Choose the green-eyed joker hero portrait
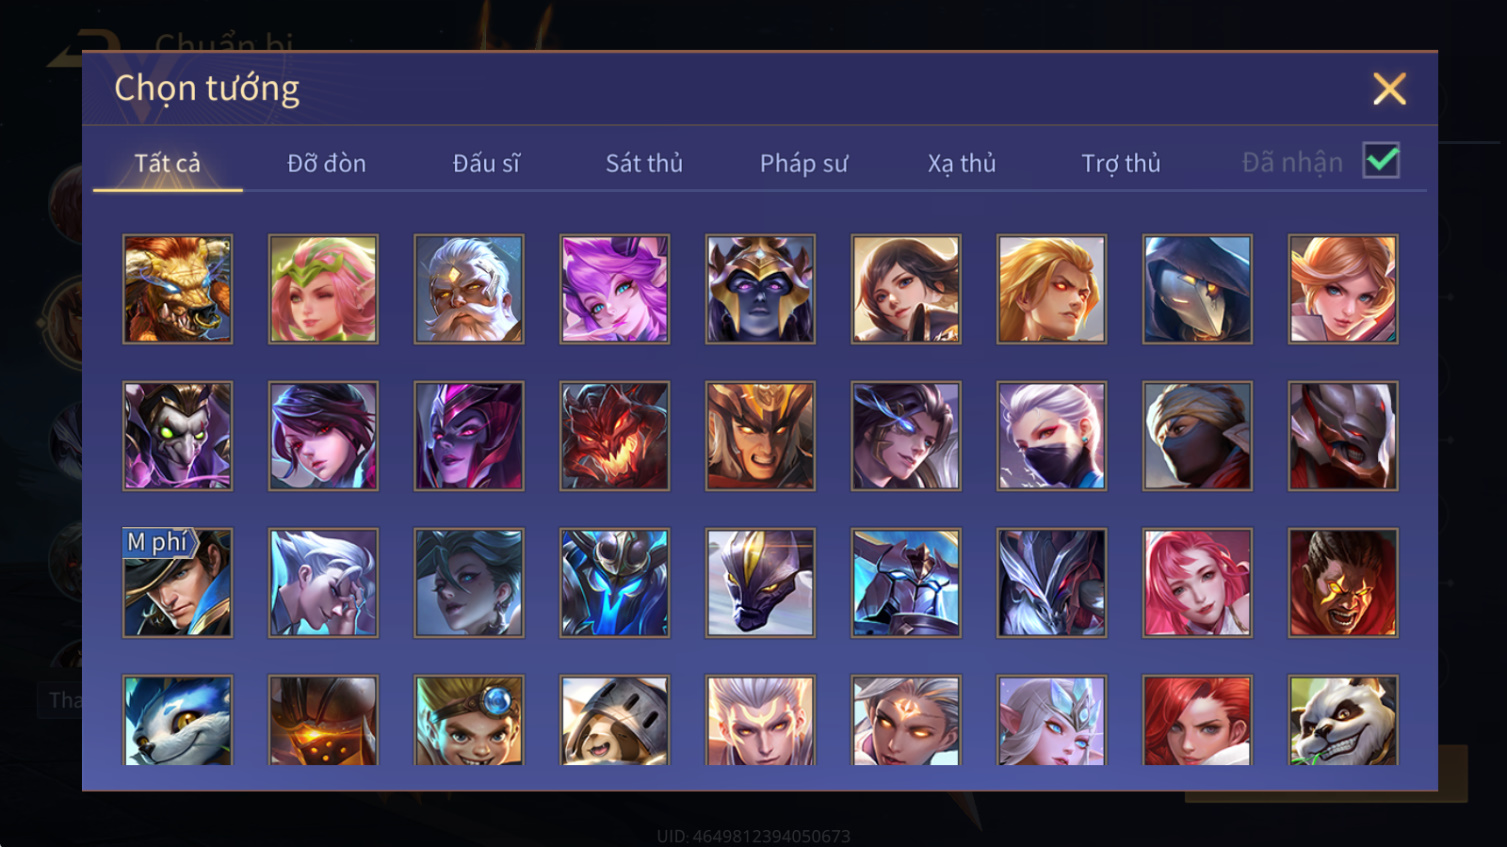The width and height of the screenshot is (1507, 847). [177, 436]
